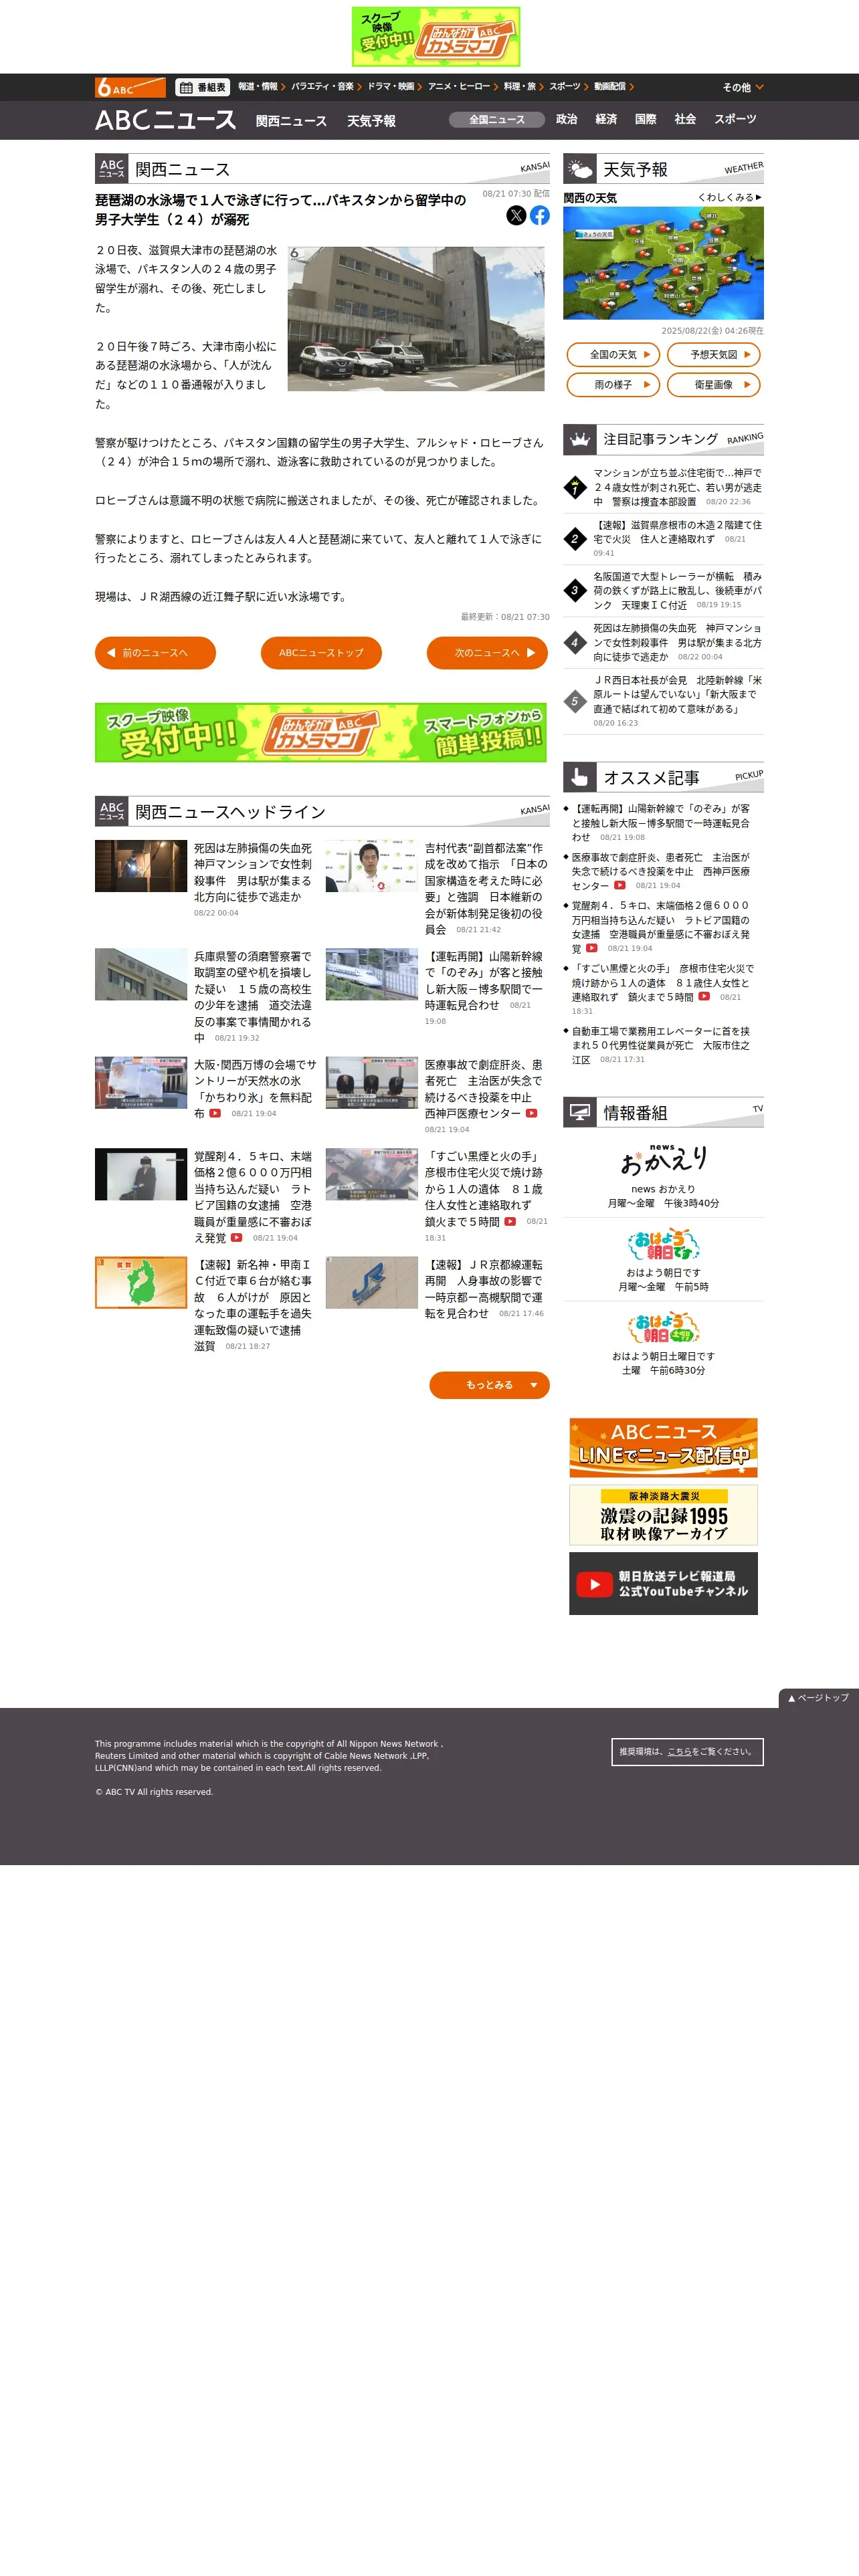
Task: Open 料理・旅 category menu
Action: click(523, 87)
